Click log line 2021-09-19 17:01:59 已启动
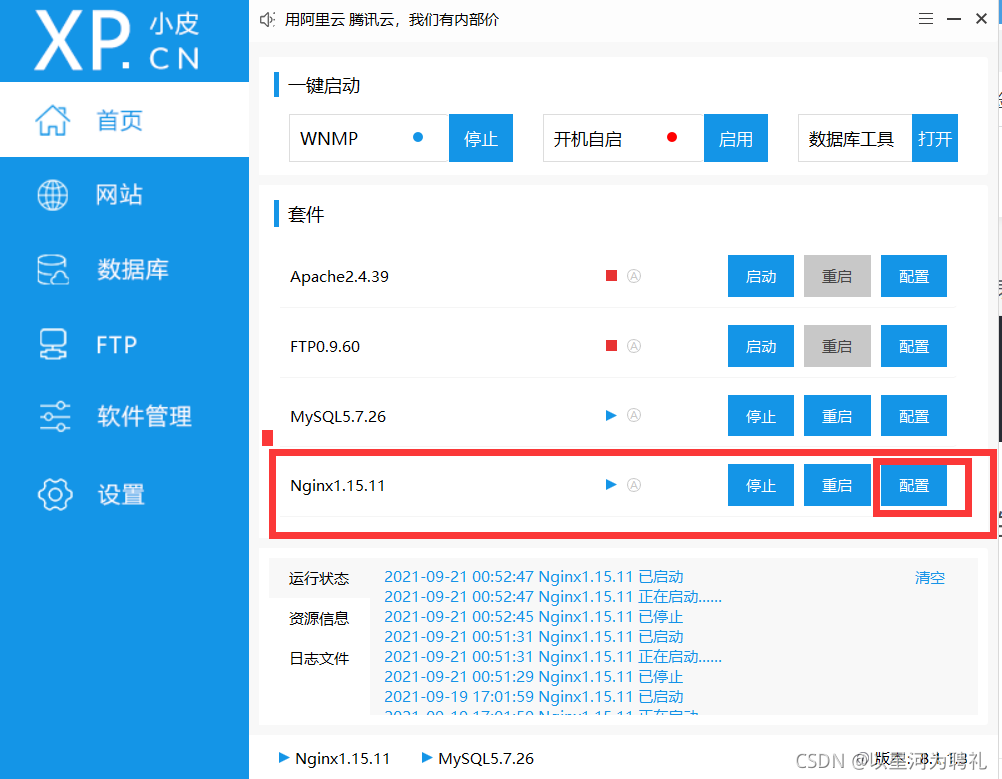This screenshot has height=779, width=1002. 534,696
